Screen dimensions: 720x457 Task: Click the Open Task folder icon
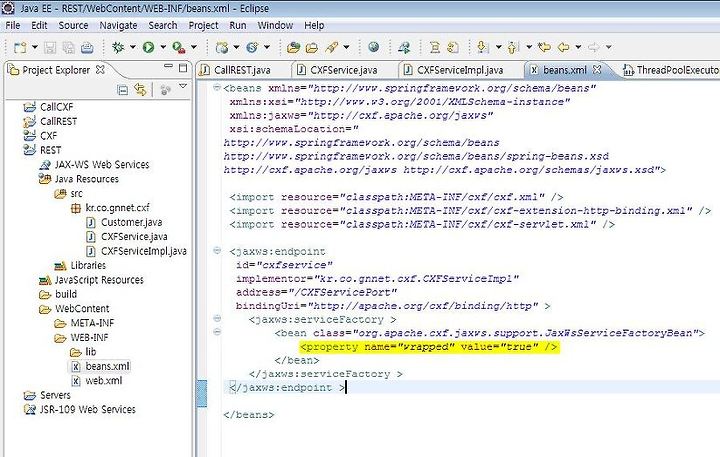[312, 47]
